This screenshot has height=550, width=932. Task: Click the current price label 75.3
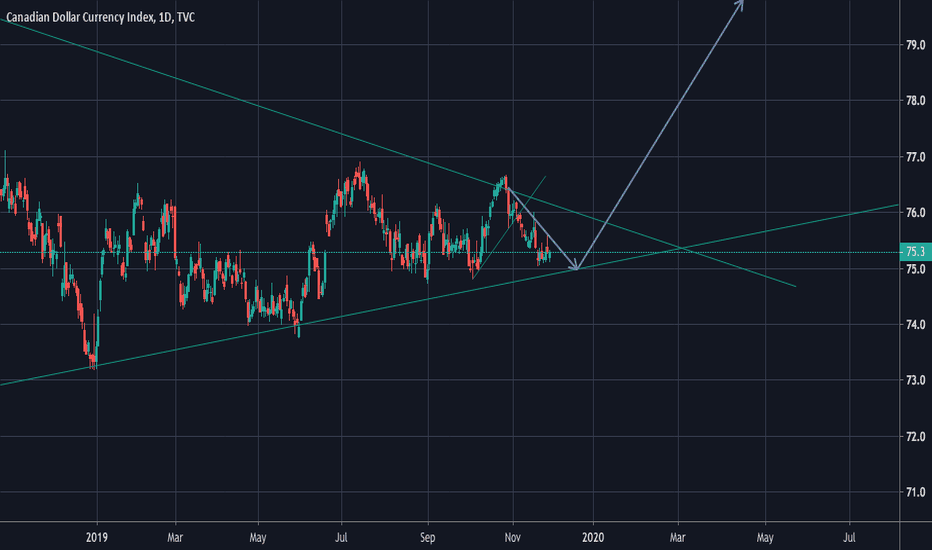pos(915,252)
